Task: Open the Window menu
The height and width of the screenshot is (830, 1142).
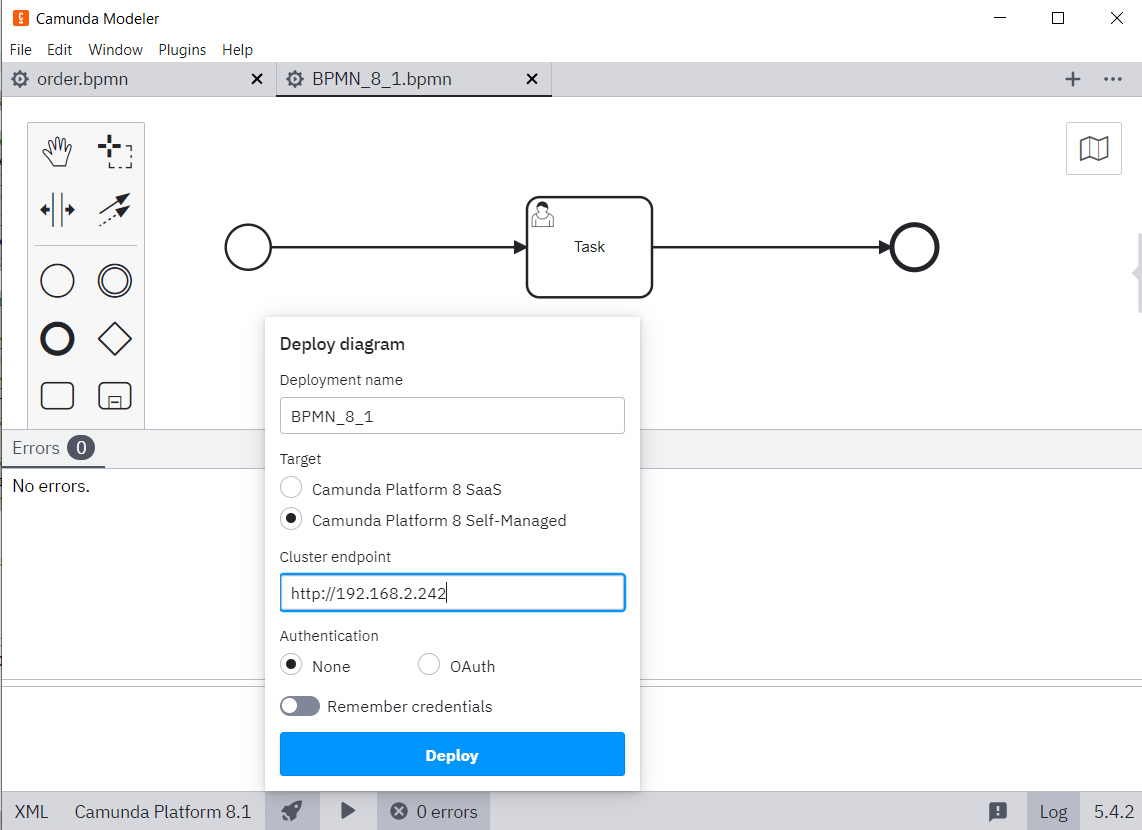Action: (x=116, y=50)
